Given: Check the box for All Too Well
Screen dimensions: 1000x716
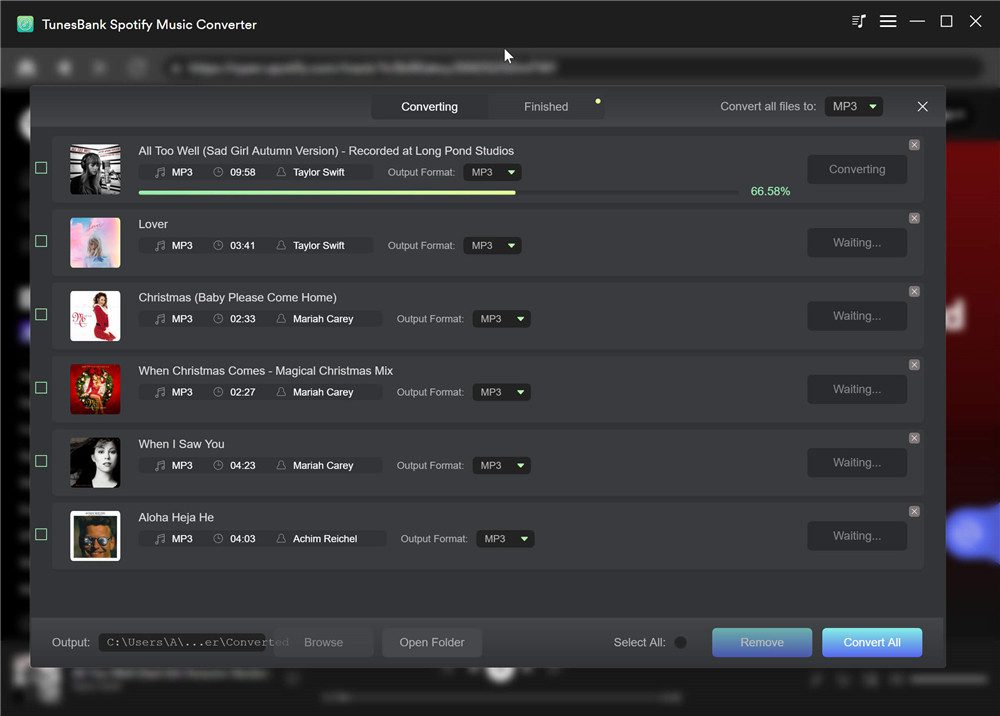Looking at the screenshot, I should (41, 168).
